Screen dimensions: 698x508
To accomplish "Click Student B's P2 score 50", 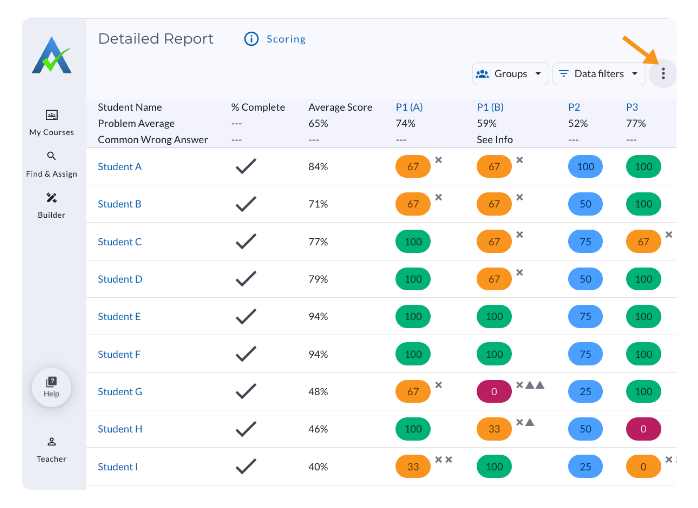I will [x=585, y=204].
